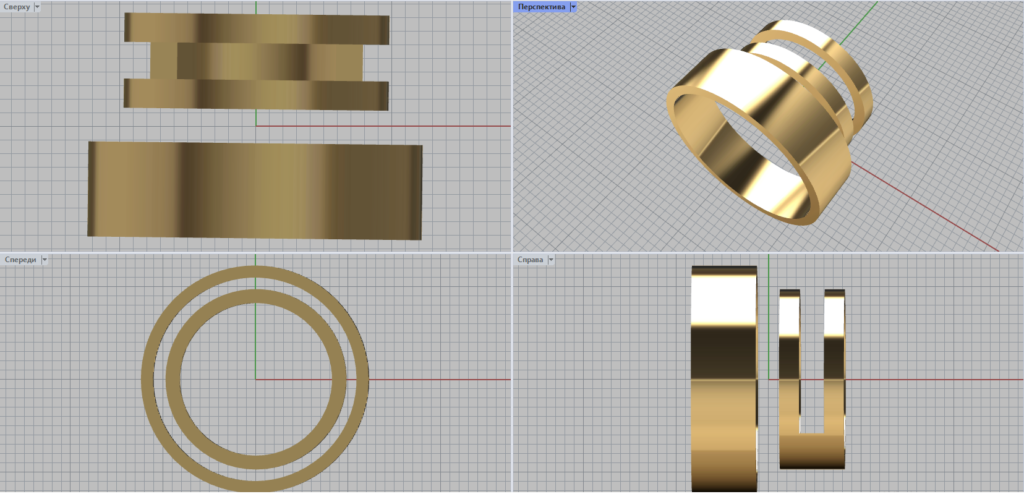Activate the Перспектива viewport title
1024x494 pixels.
tap(540, 6)
